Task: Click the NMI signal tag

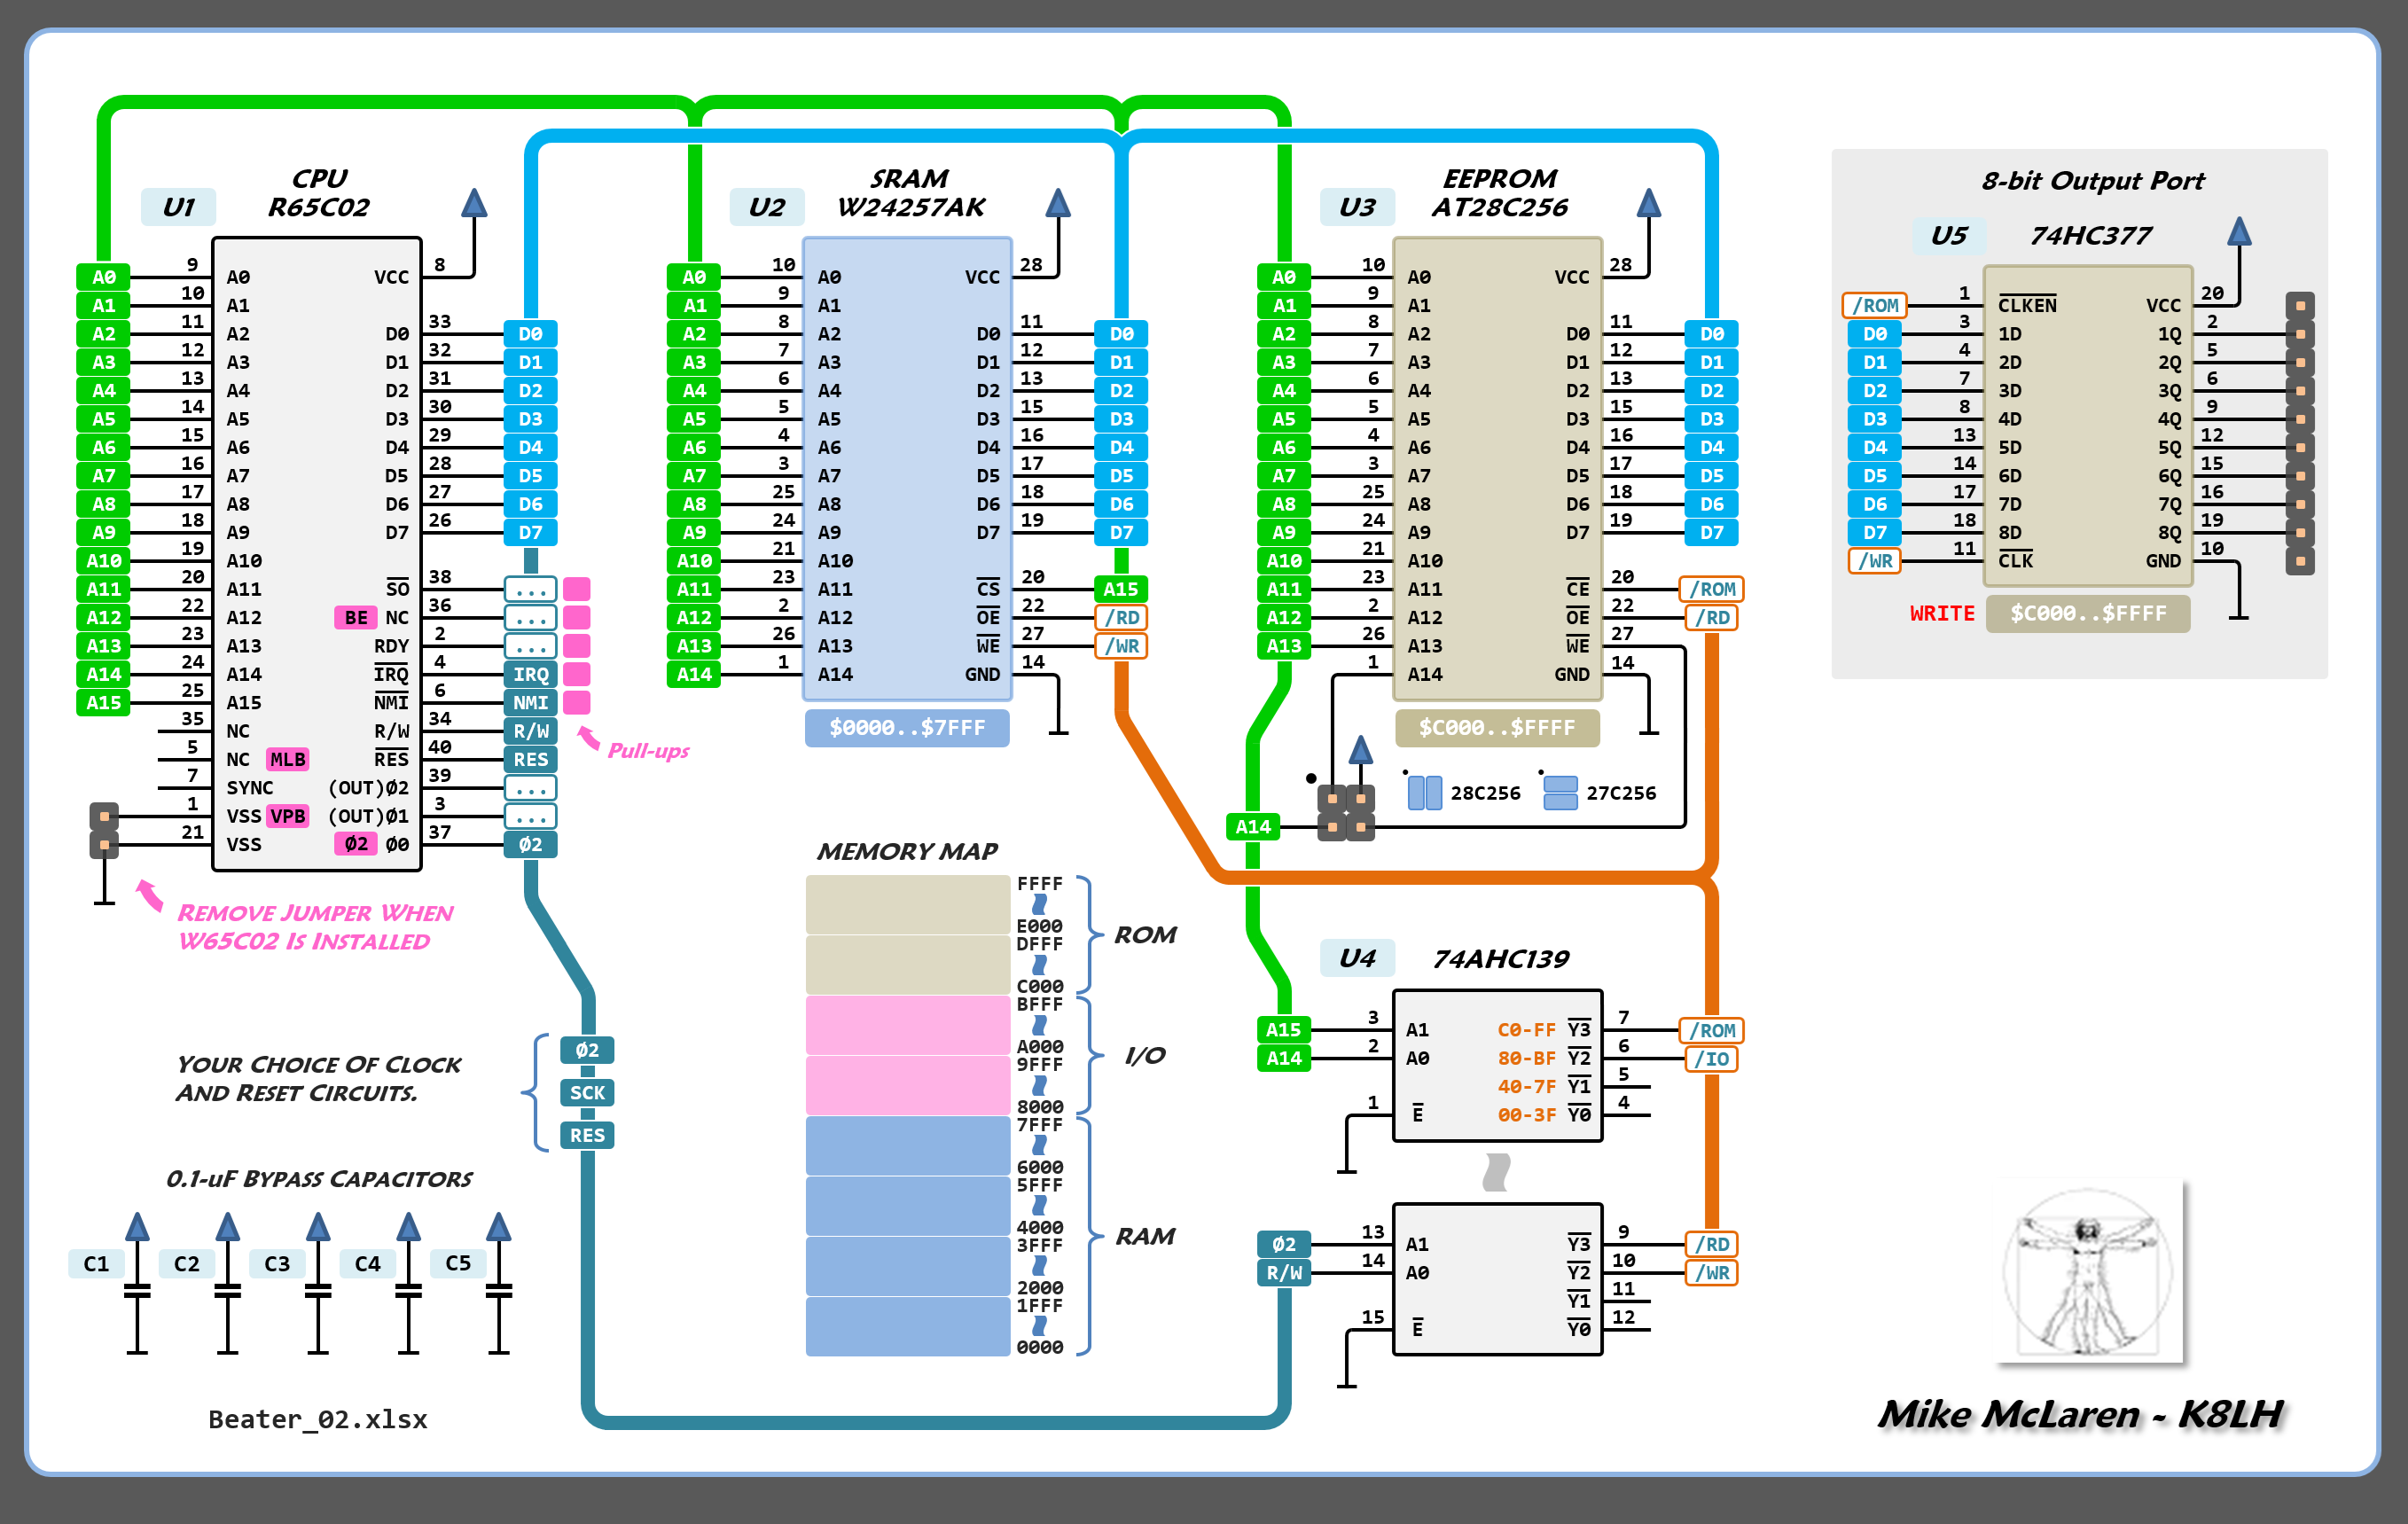Action: coord(530,702)
